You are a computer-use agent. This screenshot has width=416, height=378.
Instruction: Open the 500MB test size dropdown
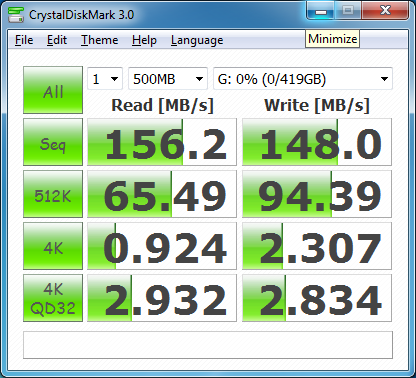pos(168,79)
